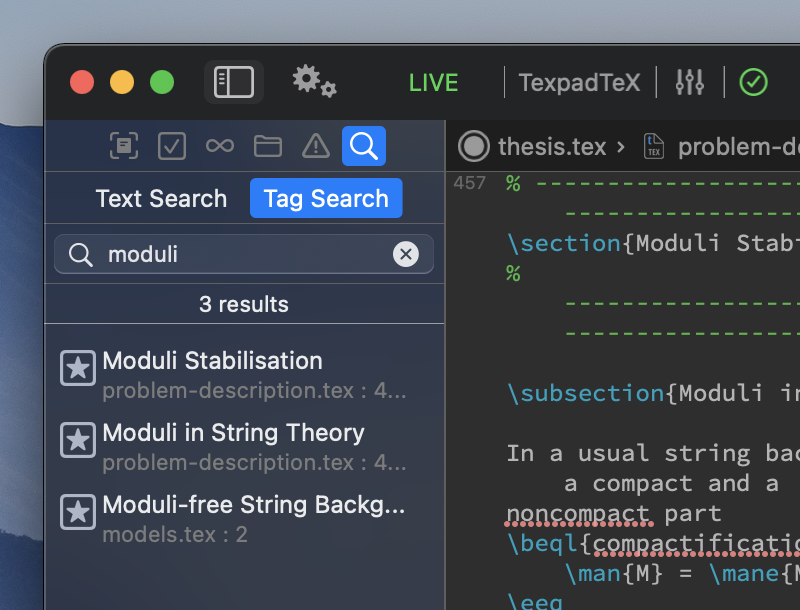Show the document outline sidebar tab

[x=124, y=146]
